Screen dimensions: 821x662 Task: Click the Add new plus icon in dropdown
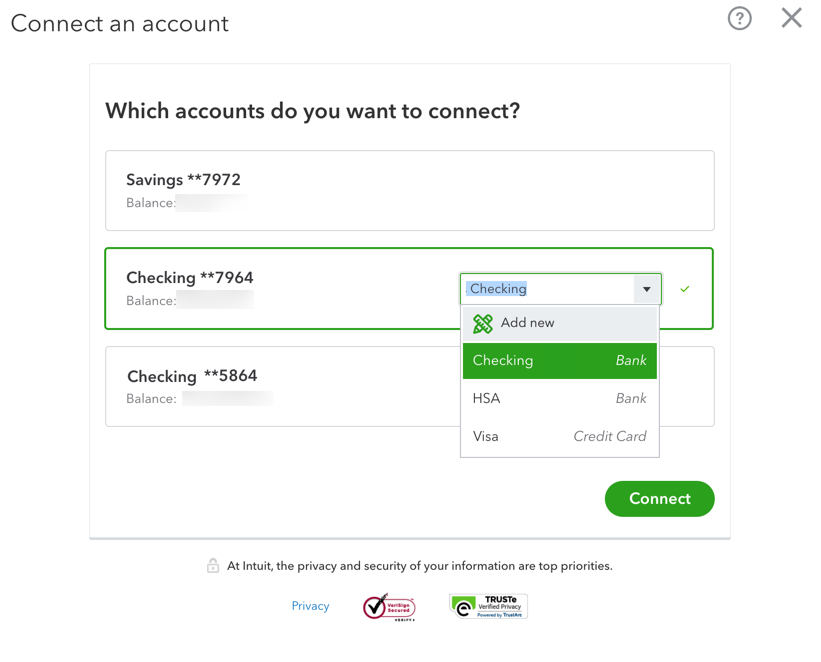(x=482, y=323)
